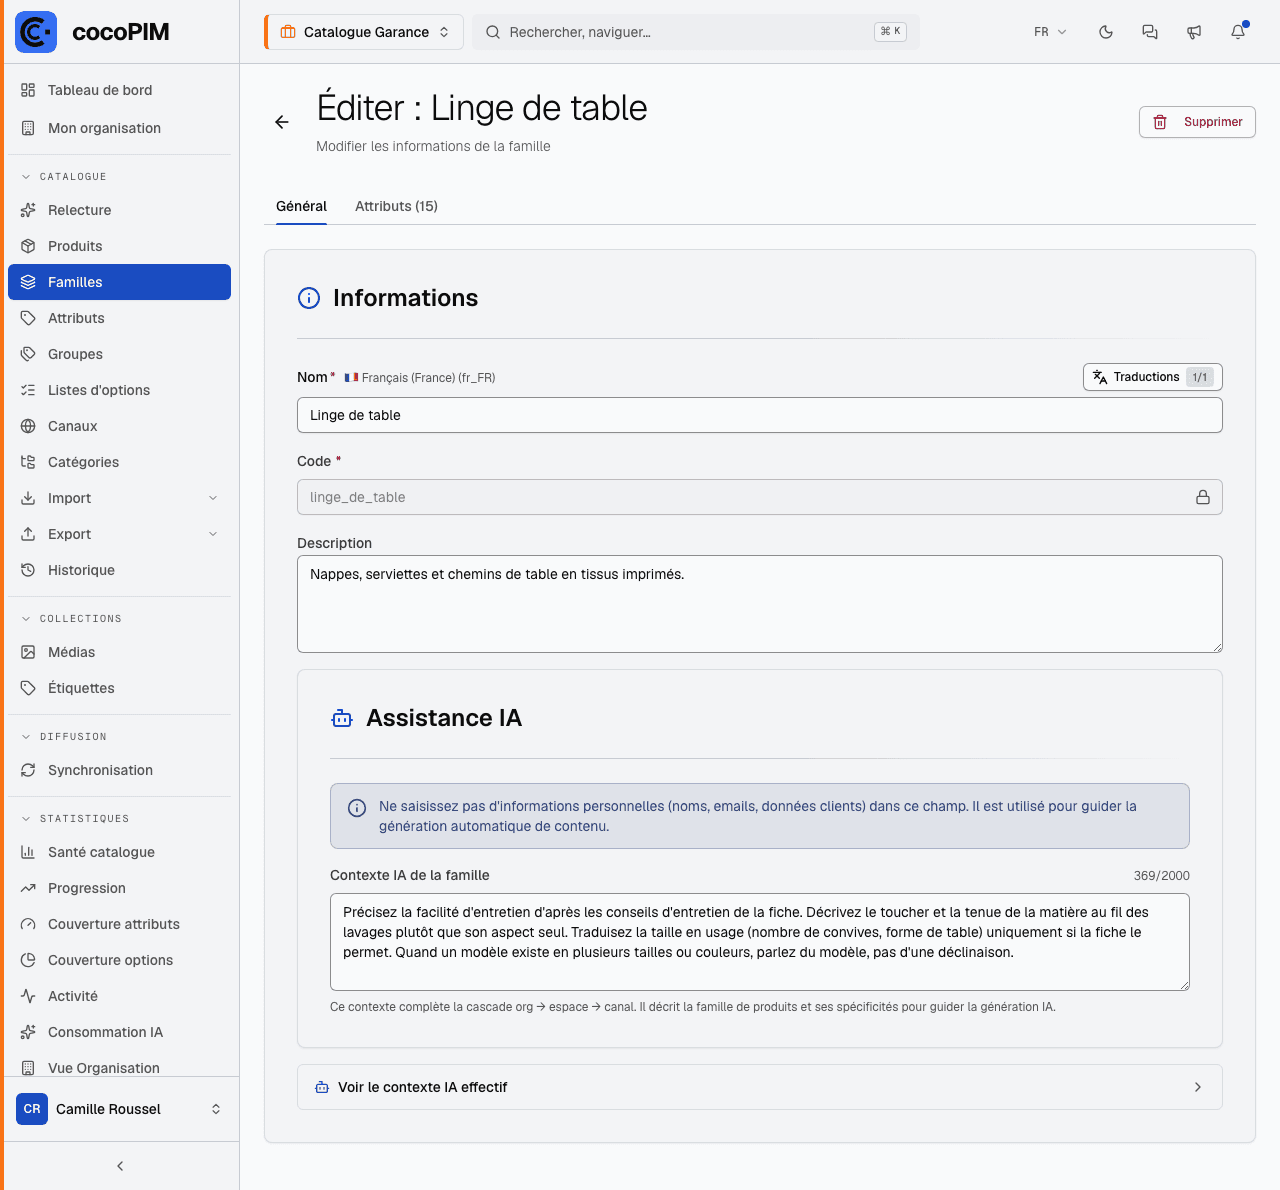Click the Supprimer button

pos(1197,122)
